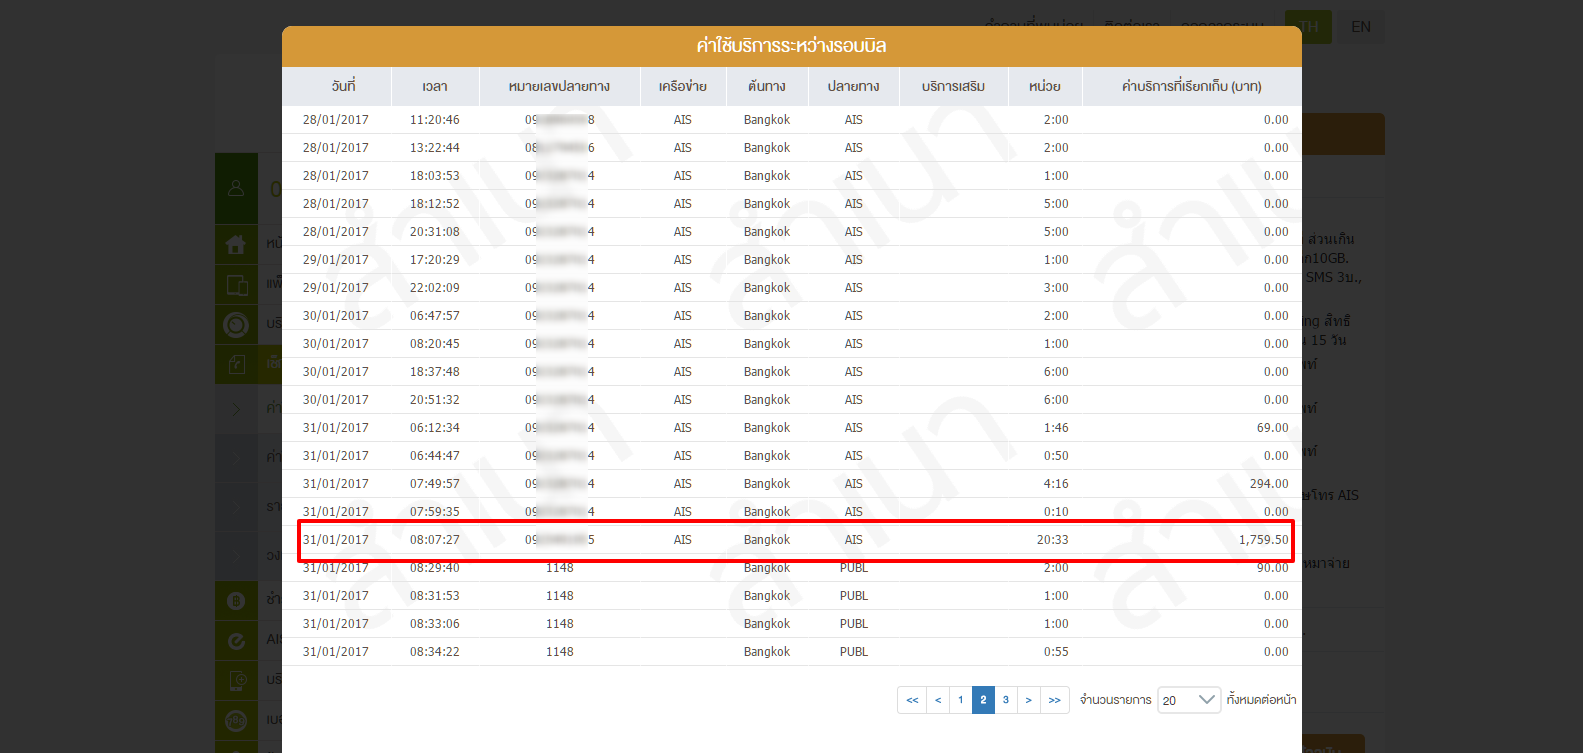1583x753 pixels.
Task: Click the duration cell 20:33
Action: pyautogui.click(x=1052, y=540)
